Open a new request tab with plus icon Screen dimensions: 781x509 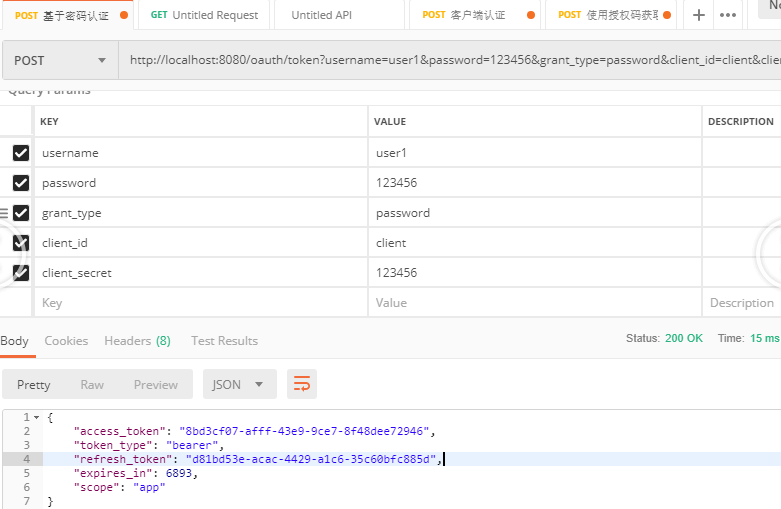(698, 15)
